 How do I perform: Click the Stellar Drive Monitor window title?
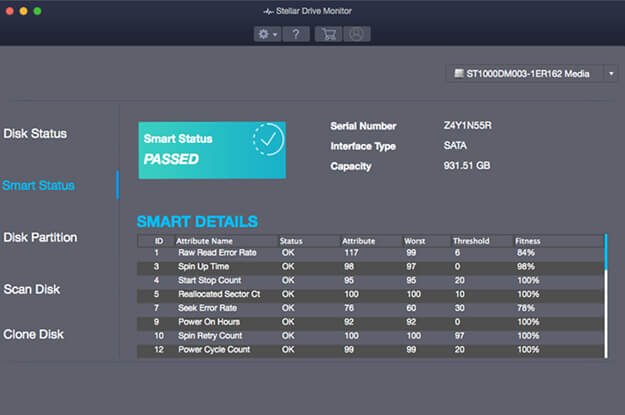click(x=314, y=11)
